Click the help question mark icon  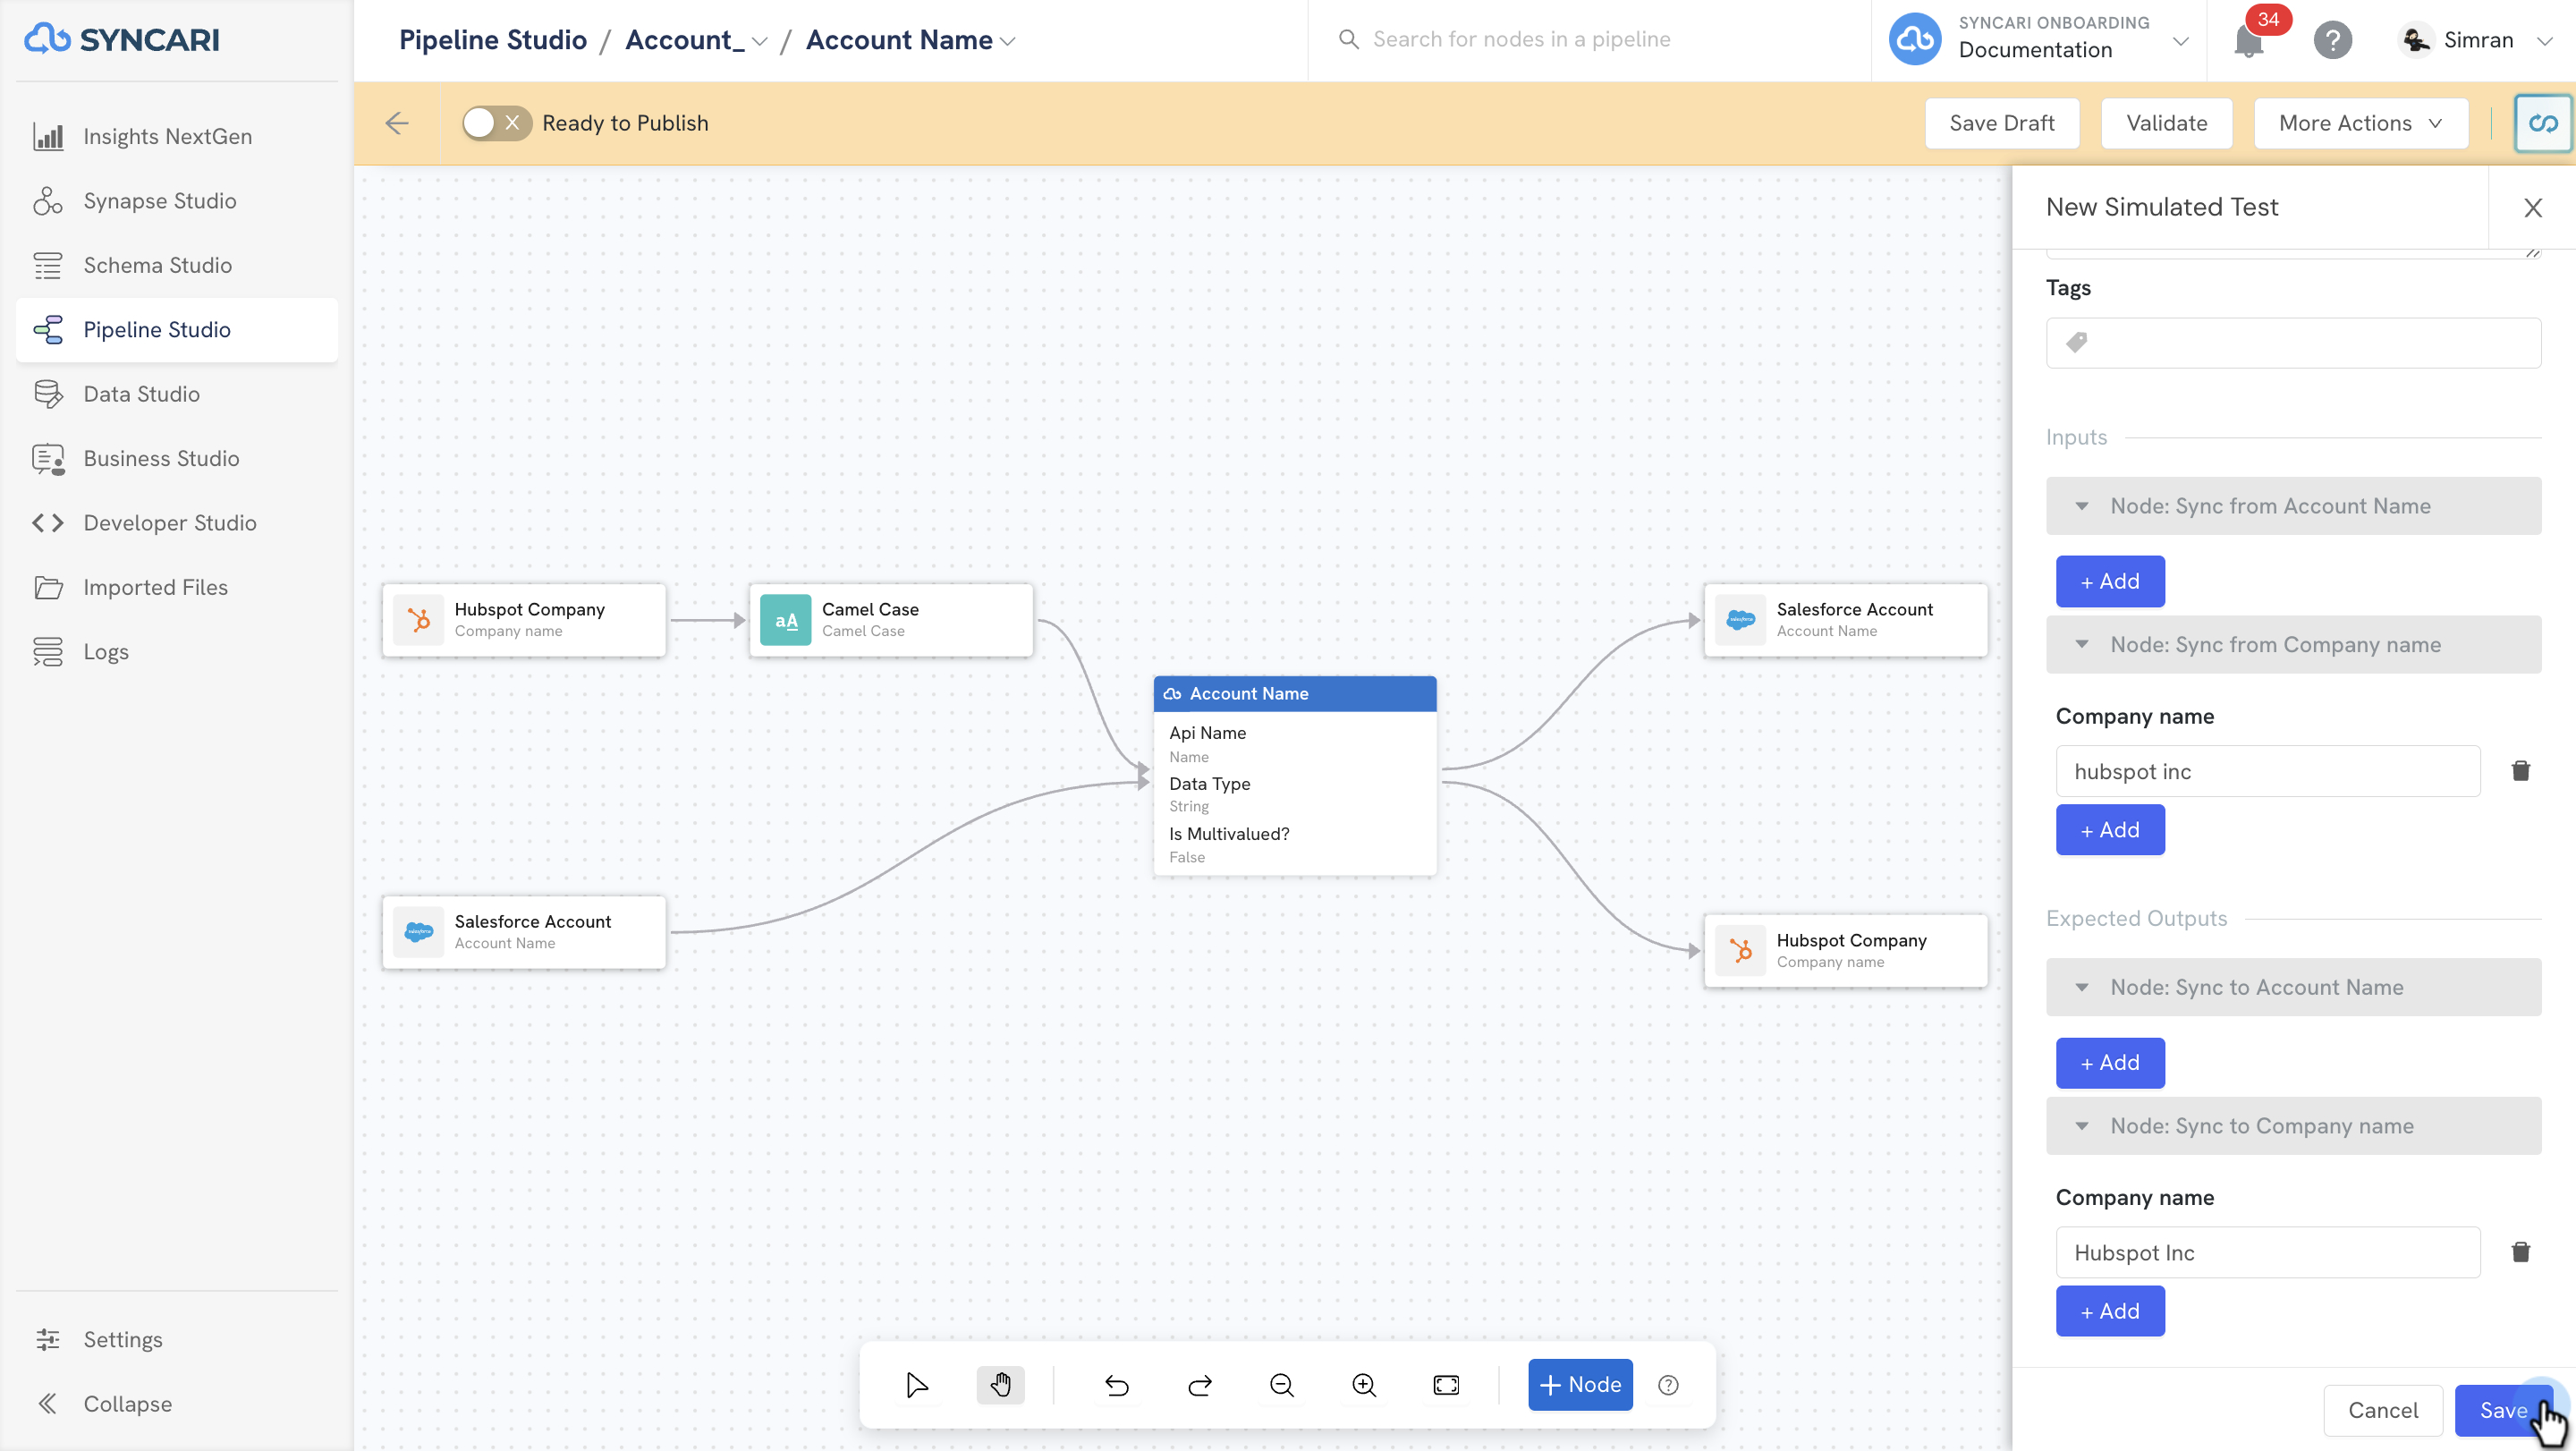[x=2332, y=41]
